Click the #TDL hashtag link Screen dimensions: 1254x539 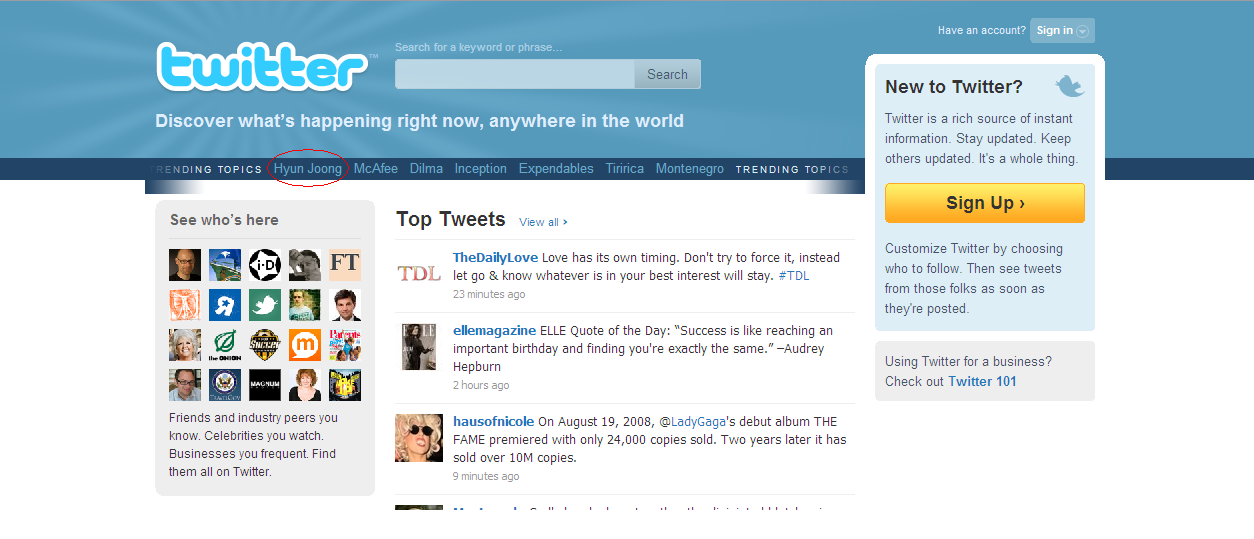click(793, 275)
